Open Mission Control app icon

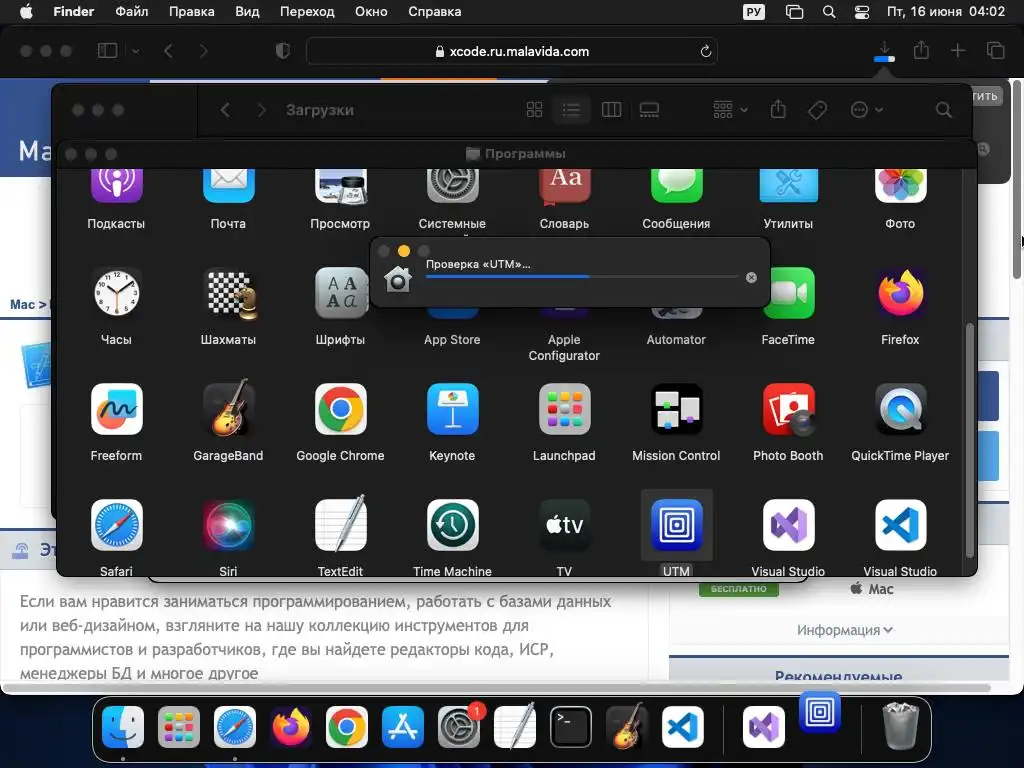point(676,409)
